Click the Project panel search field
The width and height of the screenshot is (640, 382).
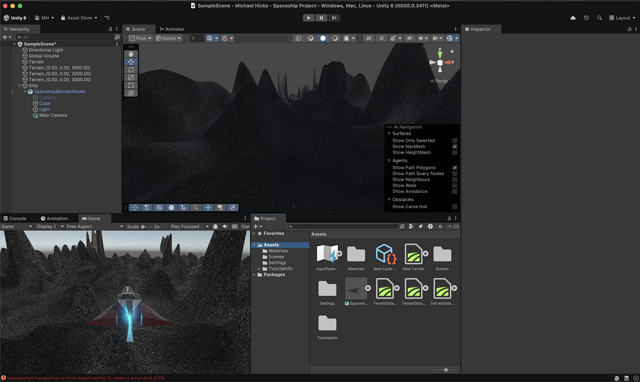click(343, 227)
